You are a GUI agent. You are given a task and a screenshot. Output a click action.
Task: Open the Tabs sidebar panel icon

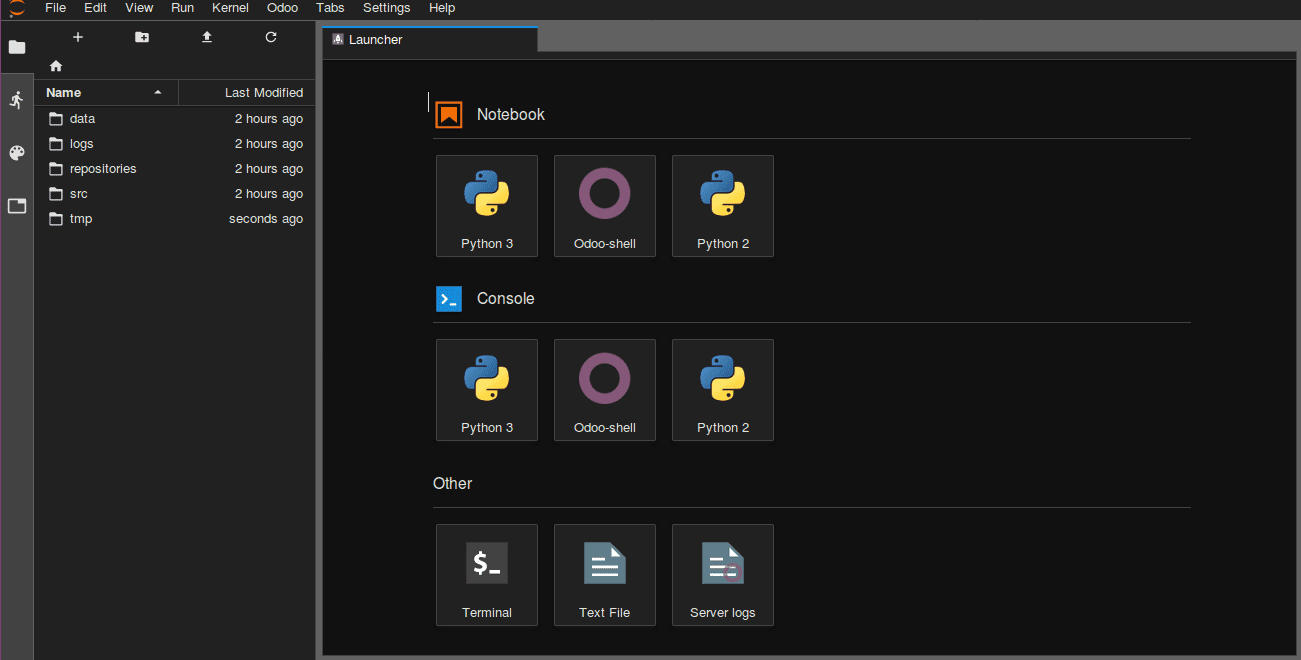17,206
